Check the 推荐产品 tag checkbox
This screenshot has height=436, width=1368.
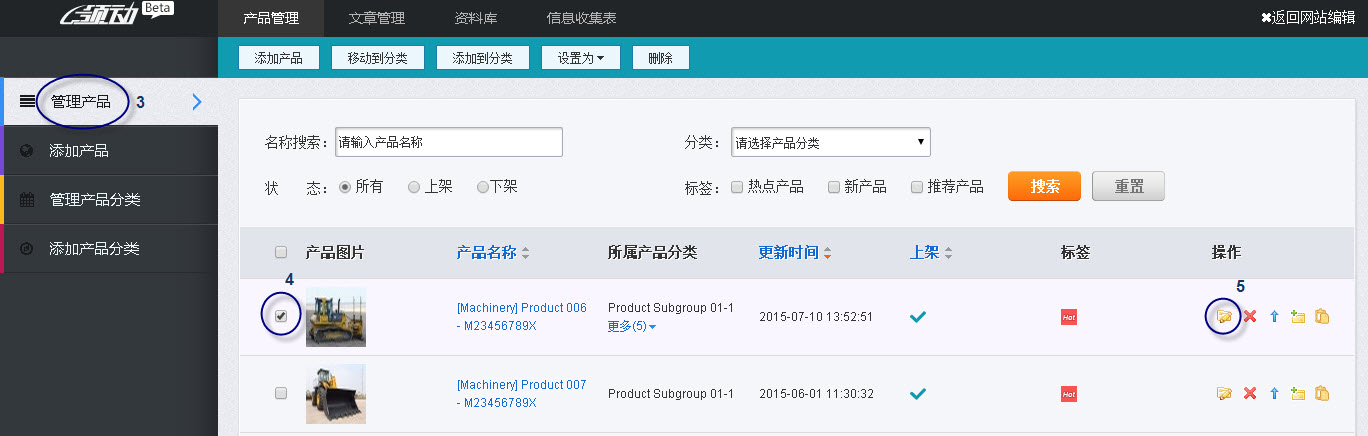click(x=917, y=187)
